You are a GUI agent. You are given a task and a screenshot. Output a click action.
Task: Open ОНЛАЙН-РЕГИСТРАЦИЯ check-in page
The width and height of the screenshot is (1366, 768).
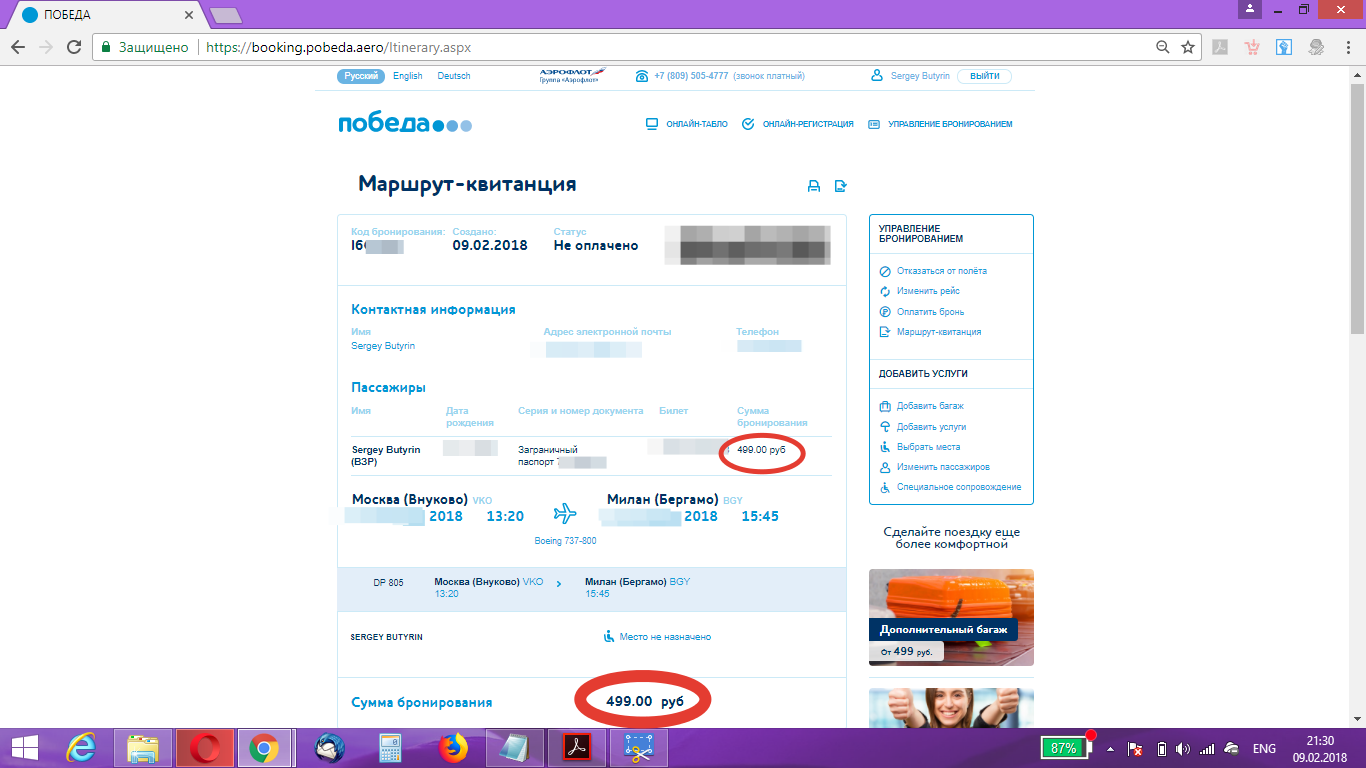point(798,124)
